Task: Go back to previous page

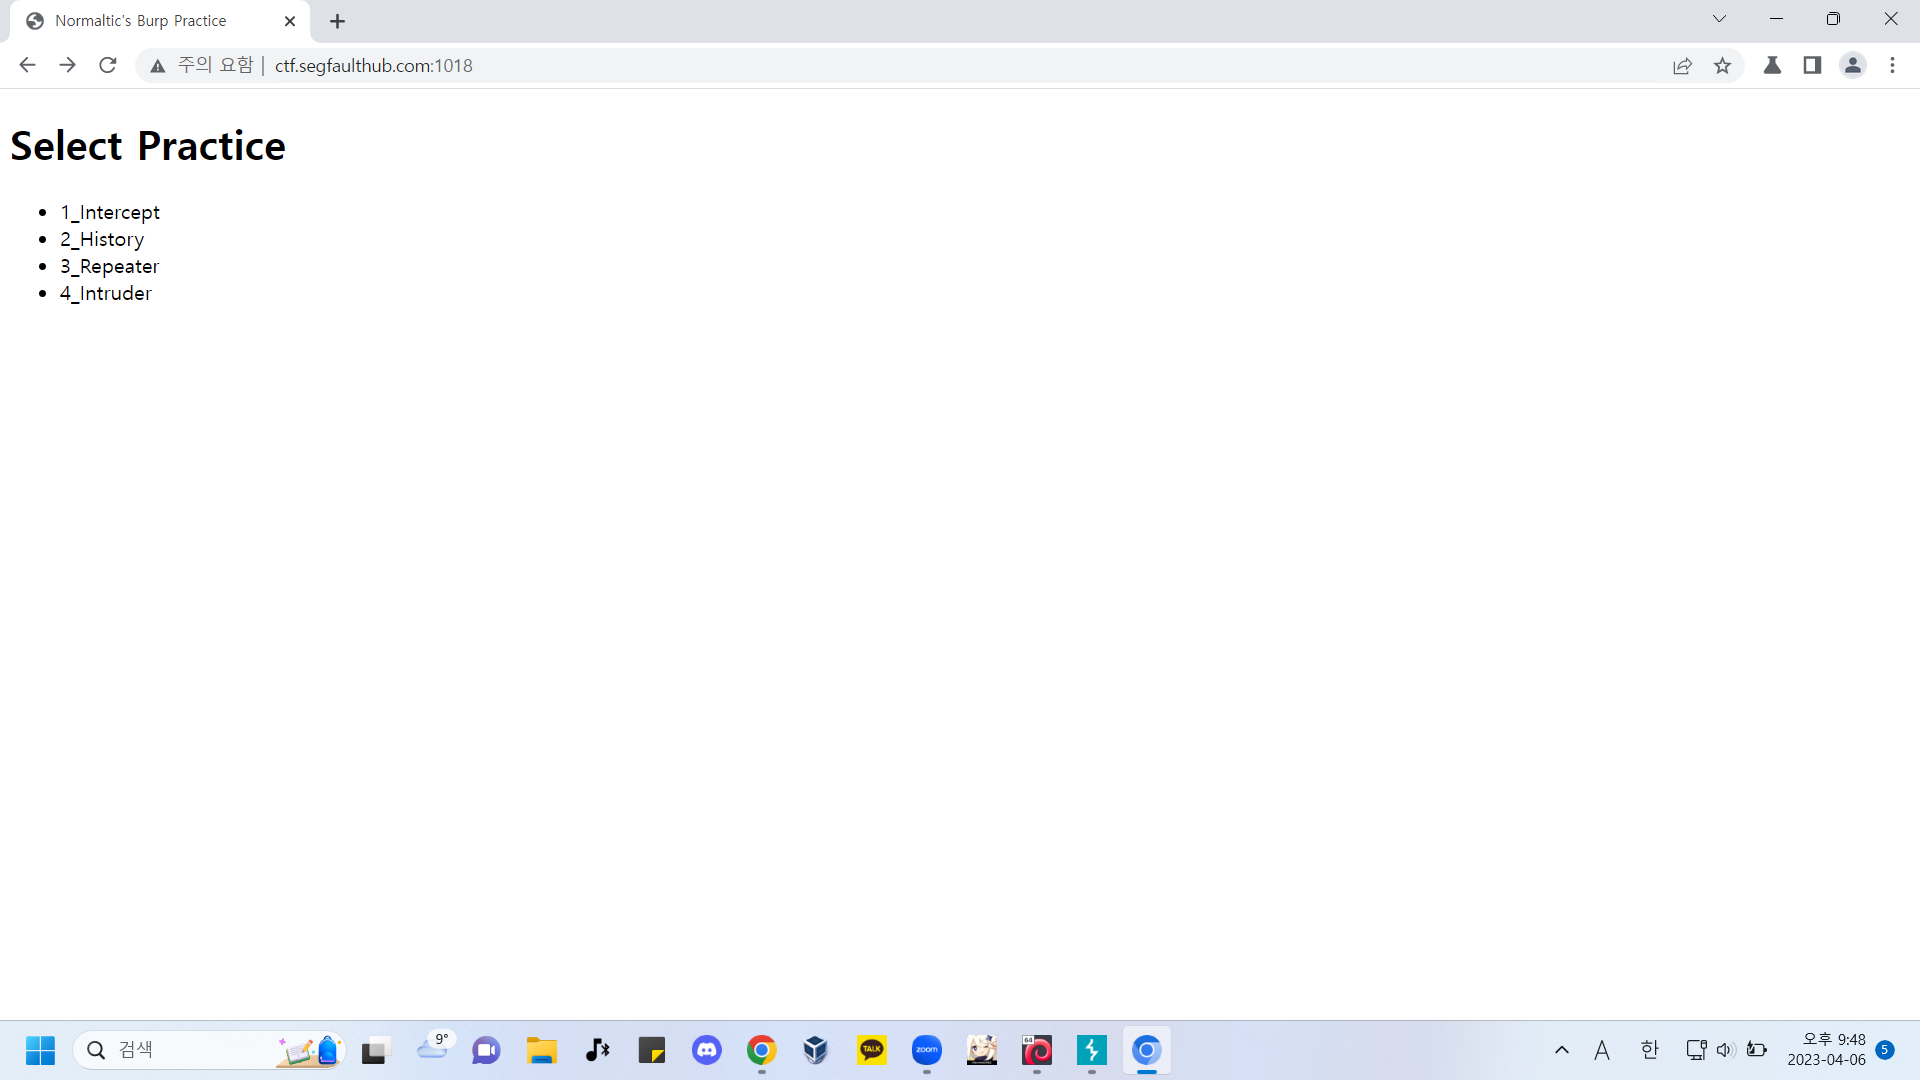Action: [27, 65]
